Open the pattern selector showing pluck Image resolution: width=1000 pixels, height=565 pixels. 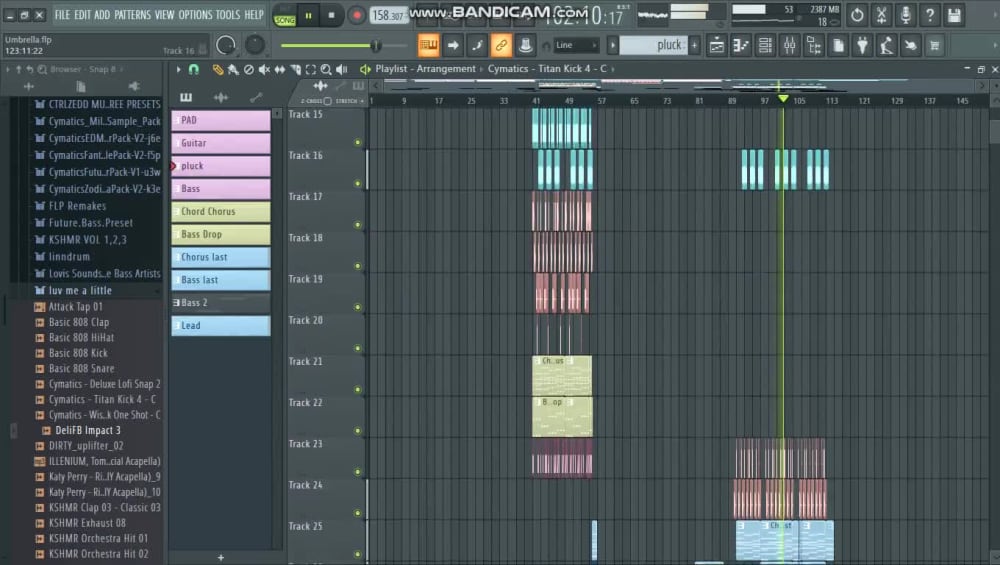pos(654,45)
